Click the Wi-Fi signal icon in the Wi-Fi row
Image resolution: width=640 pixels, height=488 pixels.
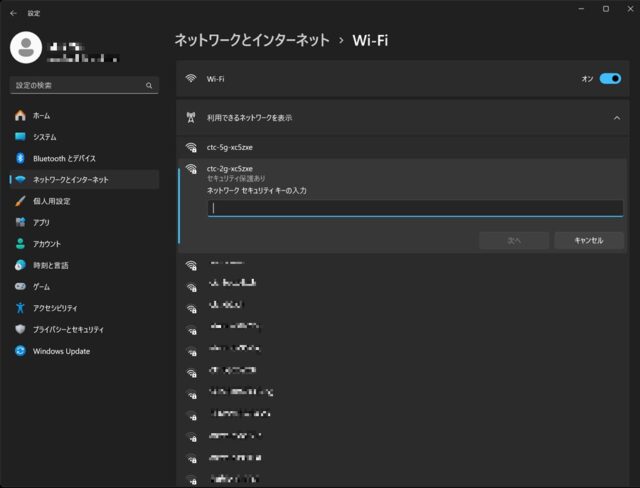191,78
